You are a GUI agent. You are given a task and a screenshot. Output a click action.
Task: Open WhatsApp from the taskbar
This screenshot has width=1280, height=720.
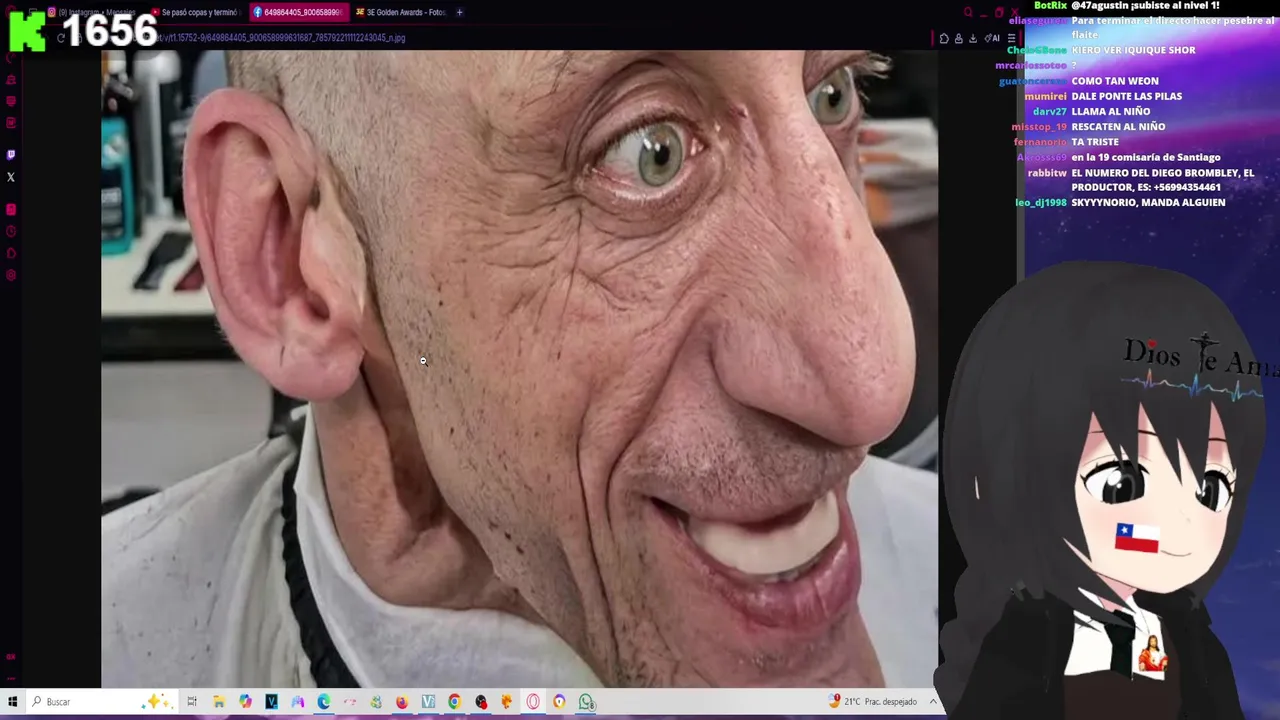tap(587, 702)
